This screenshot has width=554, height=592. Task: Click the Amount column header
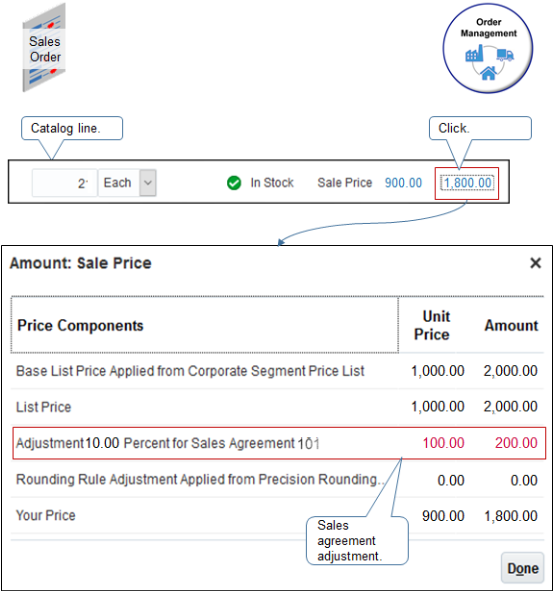[511, 325]
